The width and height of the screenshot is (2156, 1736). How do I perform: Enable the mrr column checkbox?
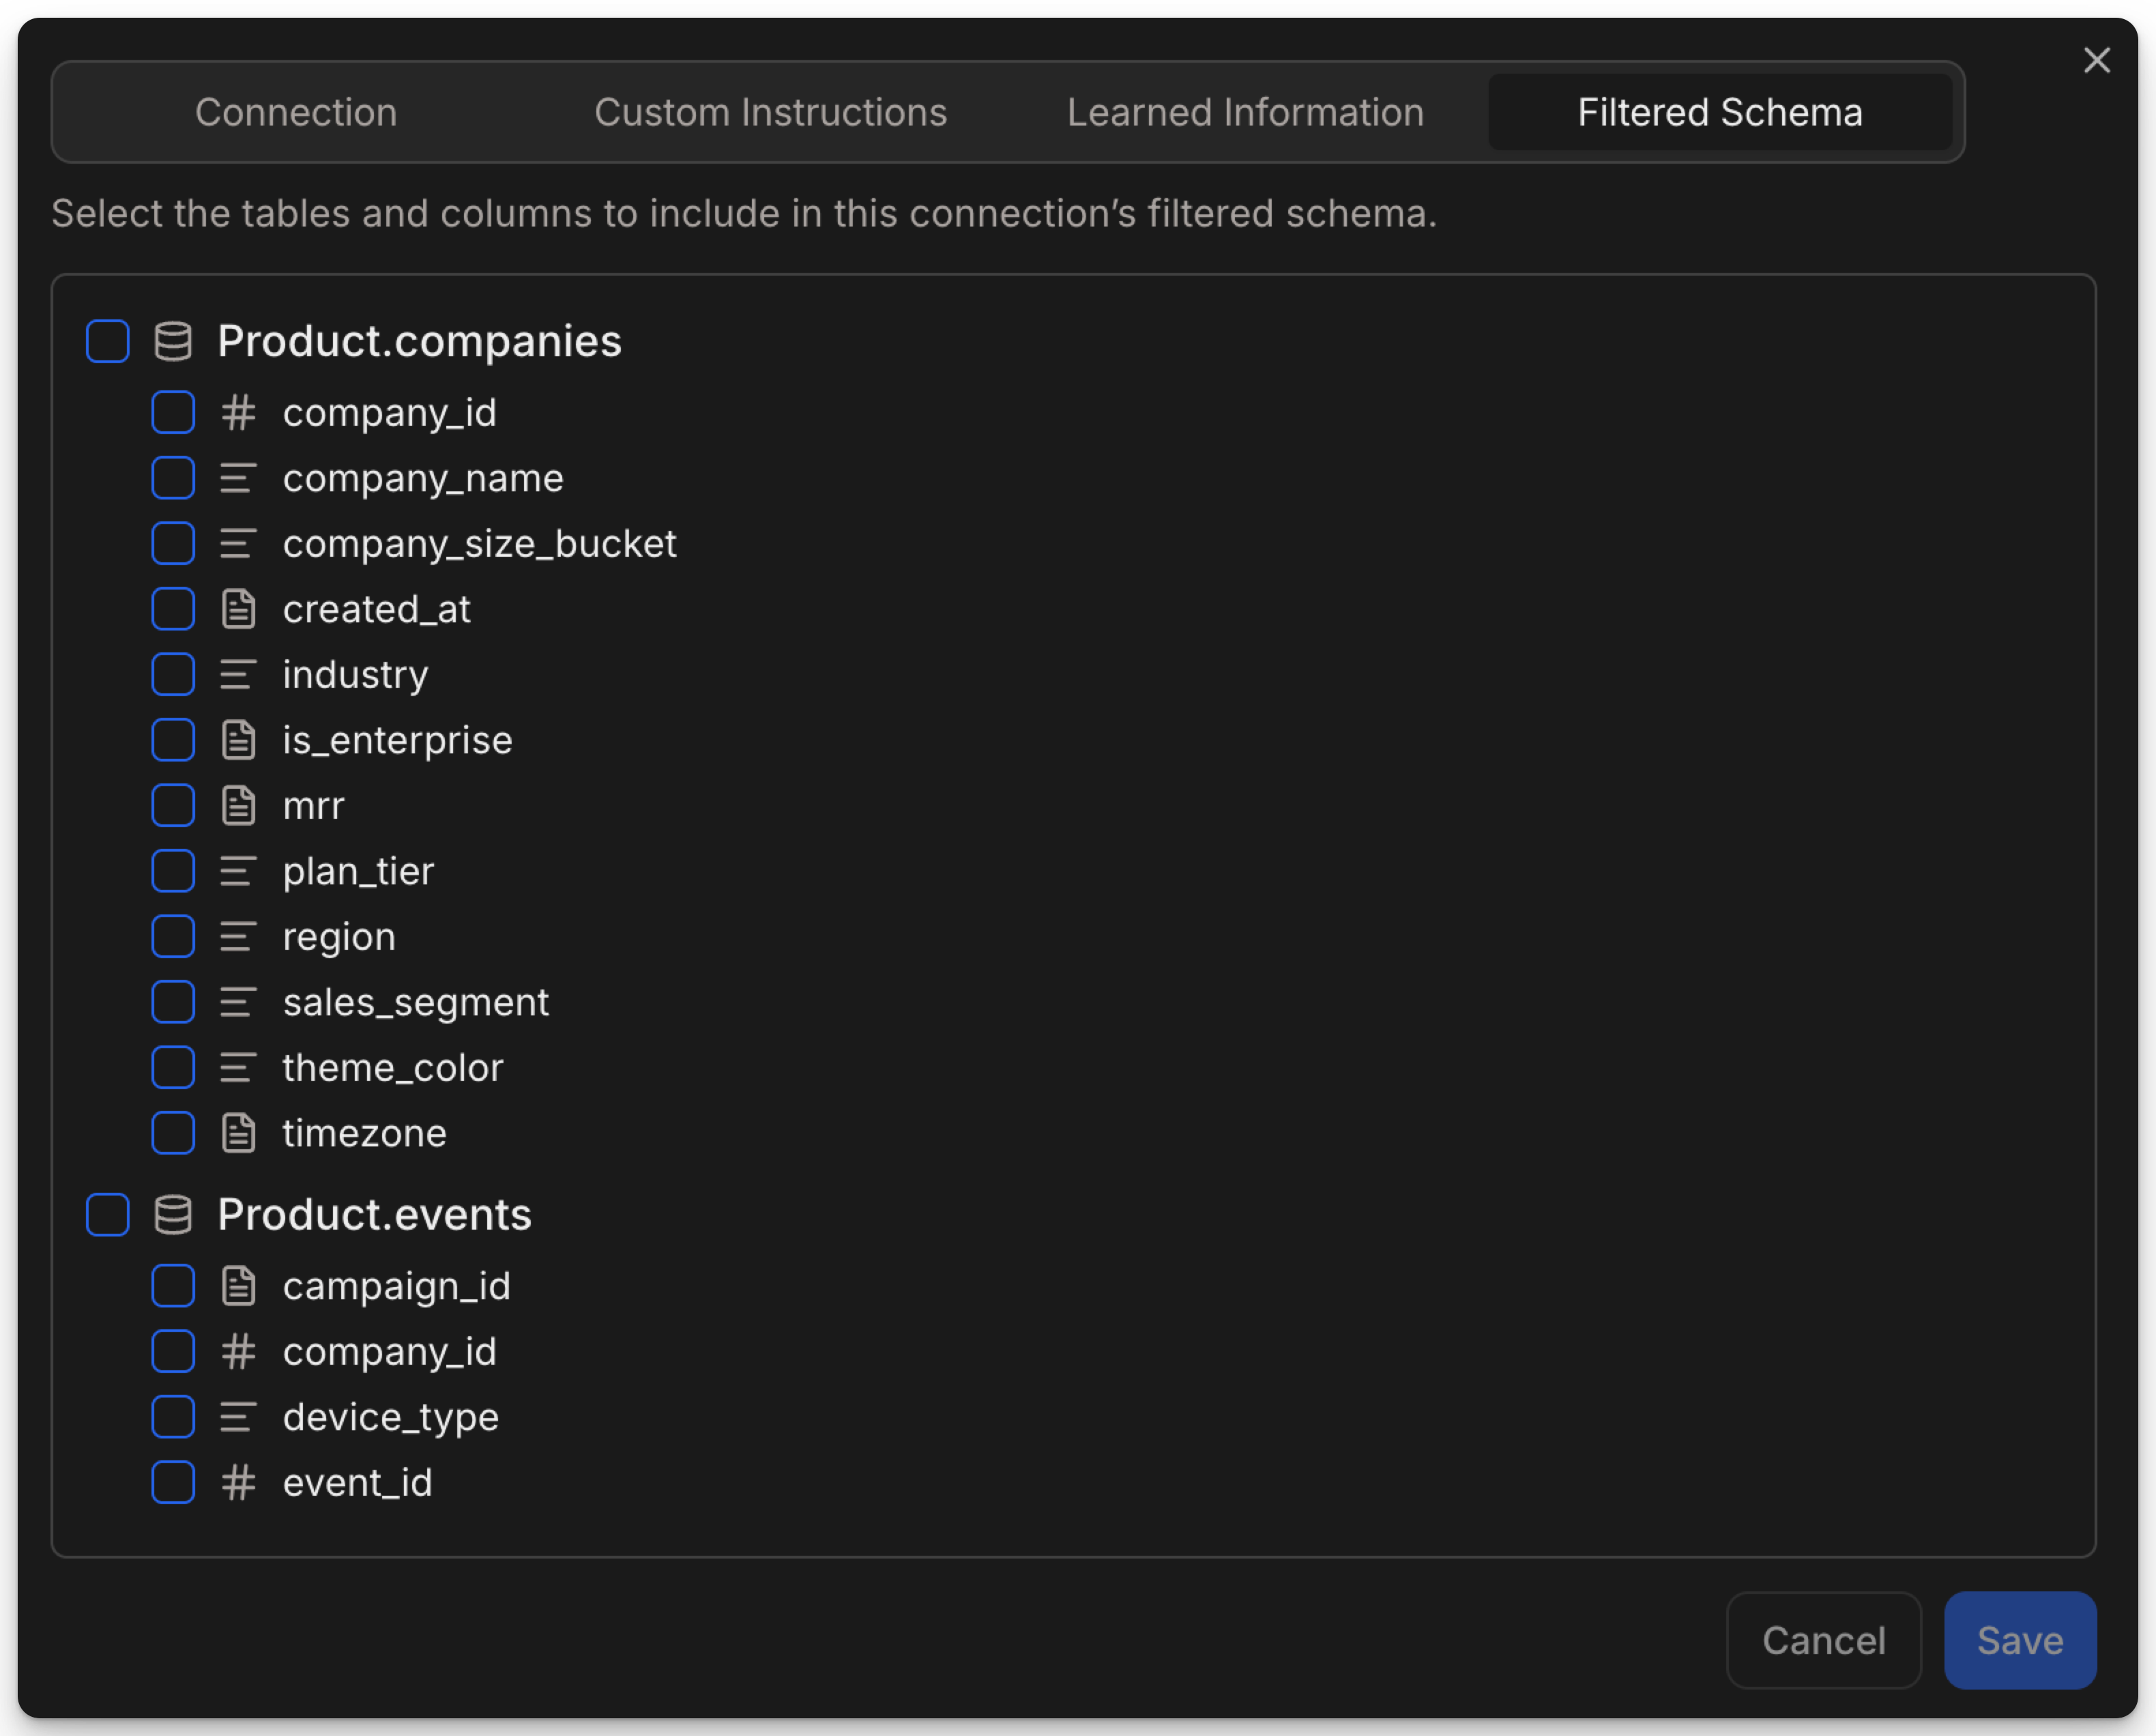coord(173,805)
